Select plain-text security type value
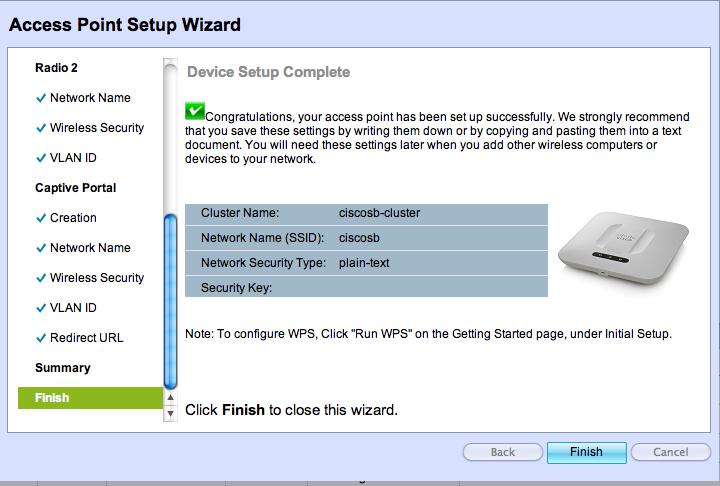This screenshot has height=486, width=720. point(364,263)
